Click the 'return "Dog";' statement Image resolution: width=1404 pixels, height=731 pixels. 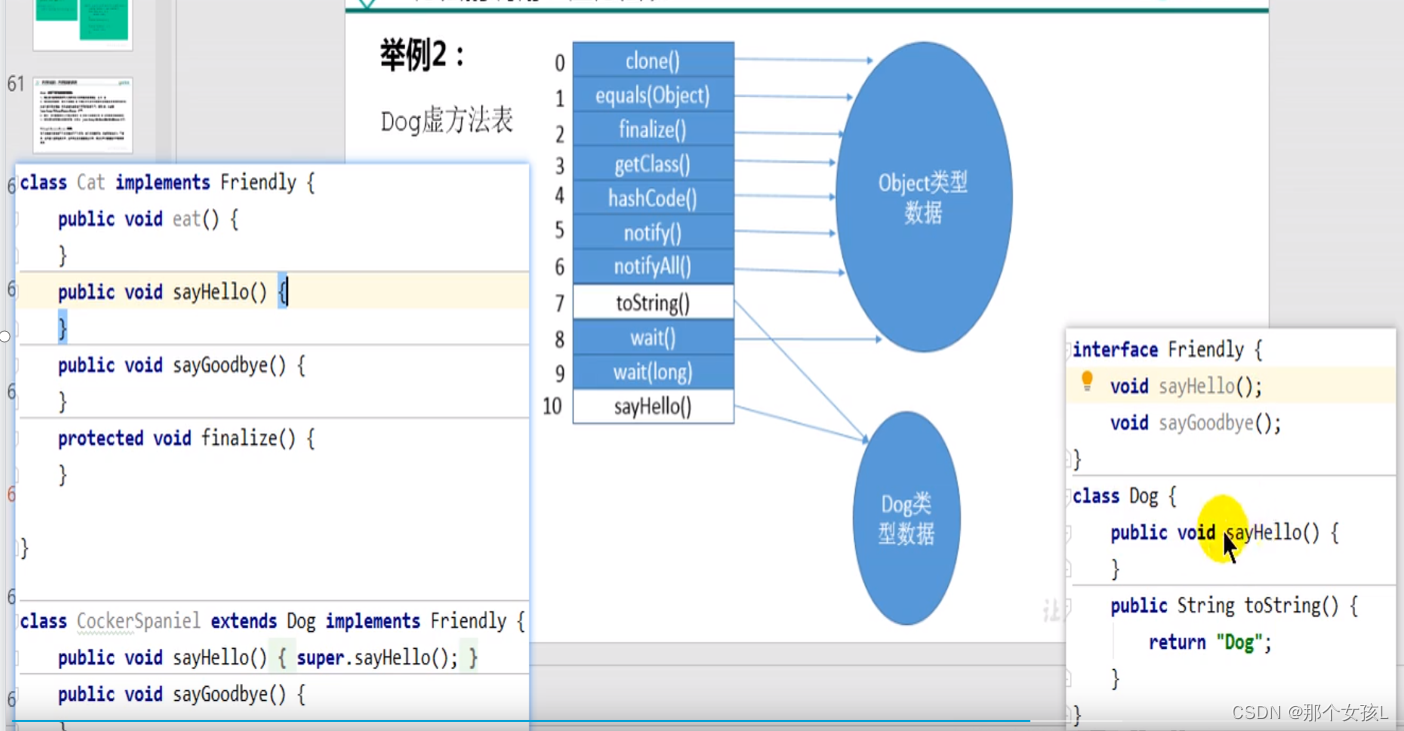[1210, 643]
